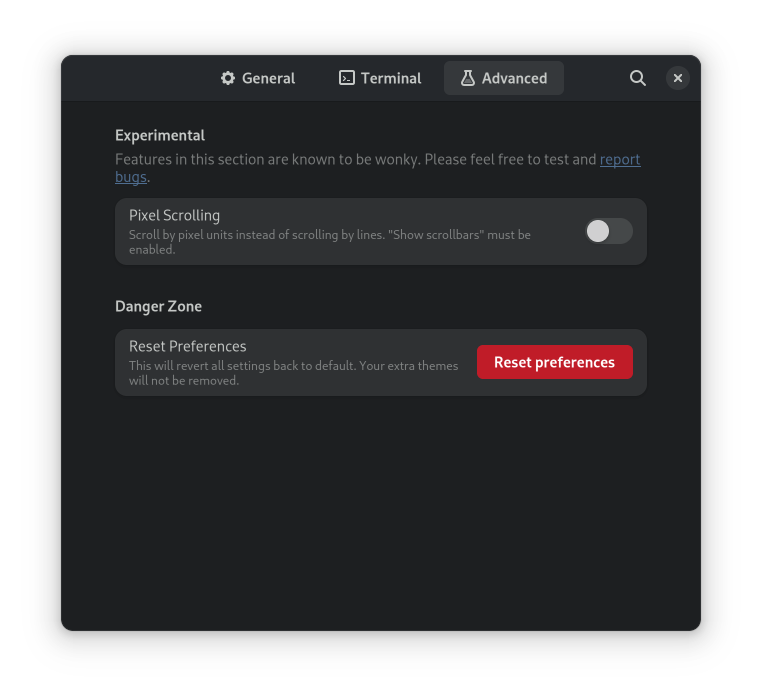The image size is (762, 698).
Task: Click the "Reset Preferences" row title
Action: [187, 346]
